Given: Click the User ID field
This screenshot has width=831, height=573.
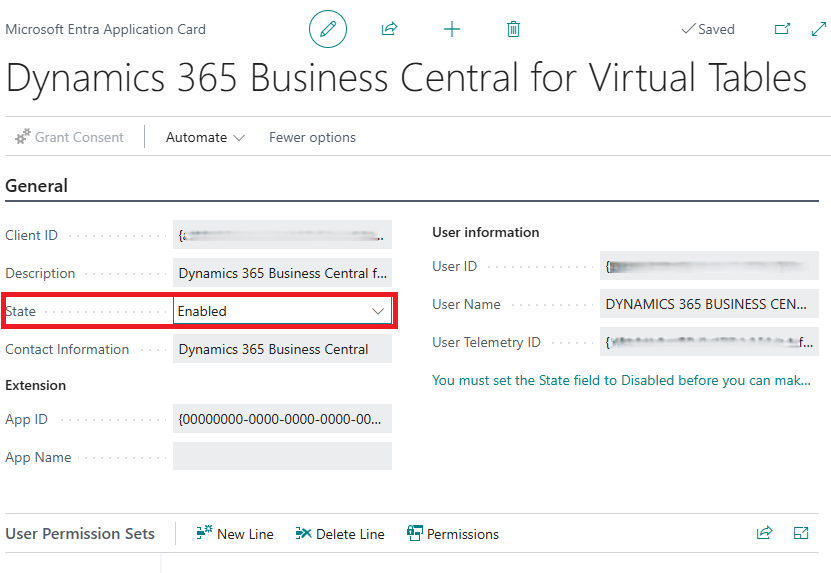Looking at the screenshot, I should click(709, 266).
